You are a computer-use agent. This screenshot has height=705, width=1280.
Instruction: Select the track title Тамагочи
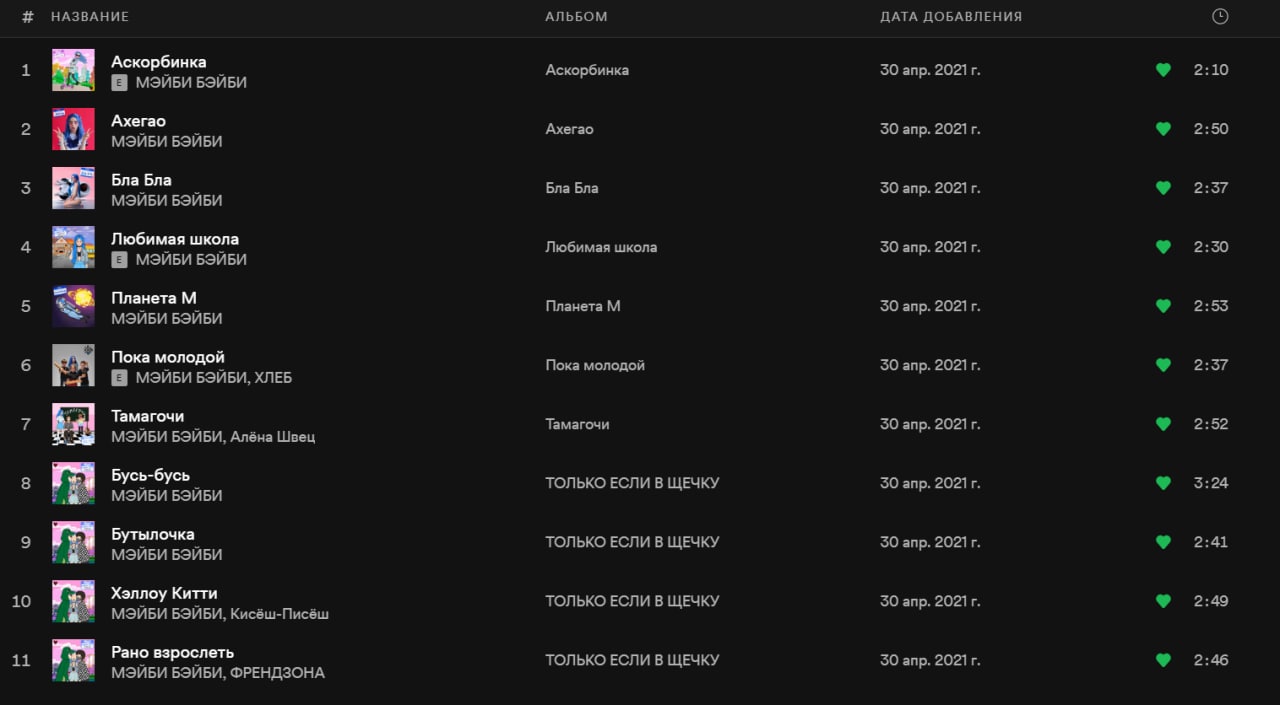coord(147,416)
